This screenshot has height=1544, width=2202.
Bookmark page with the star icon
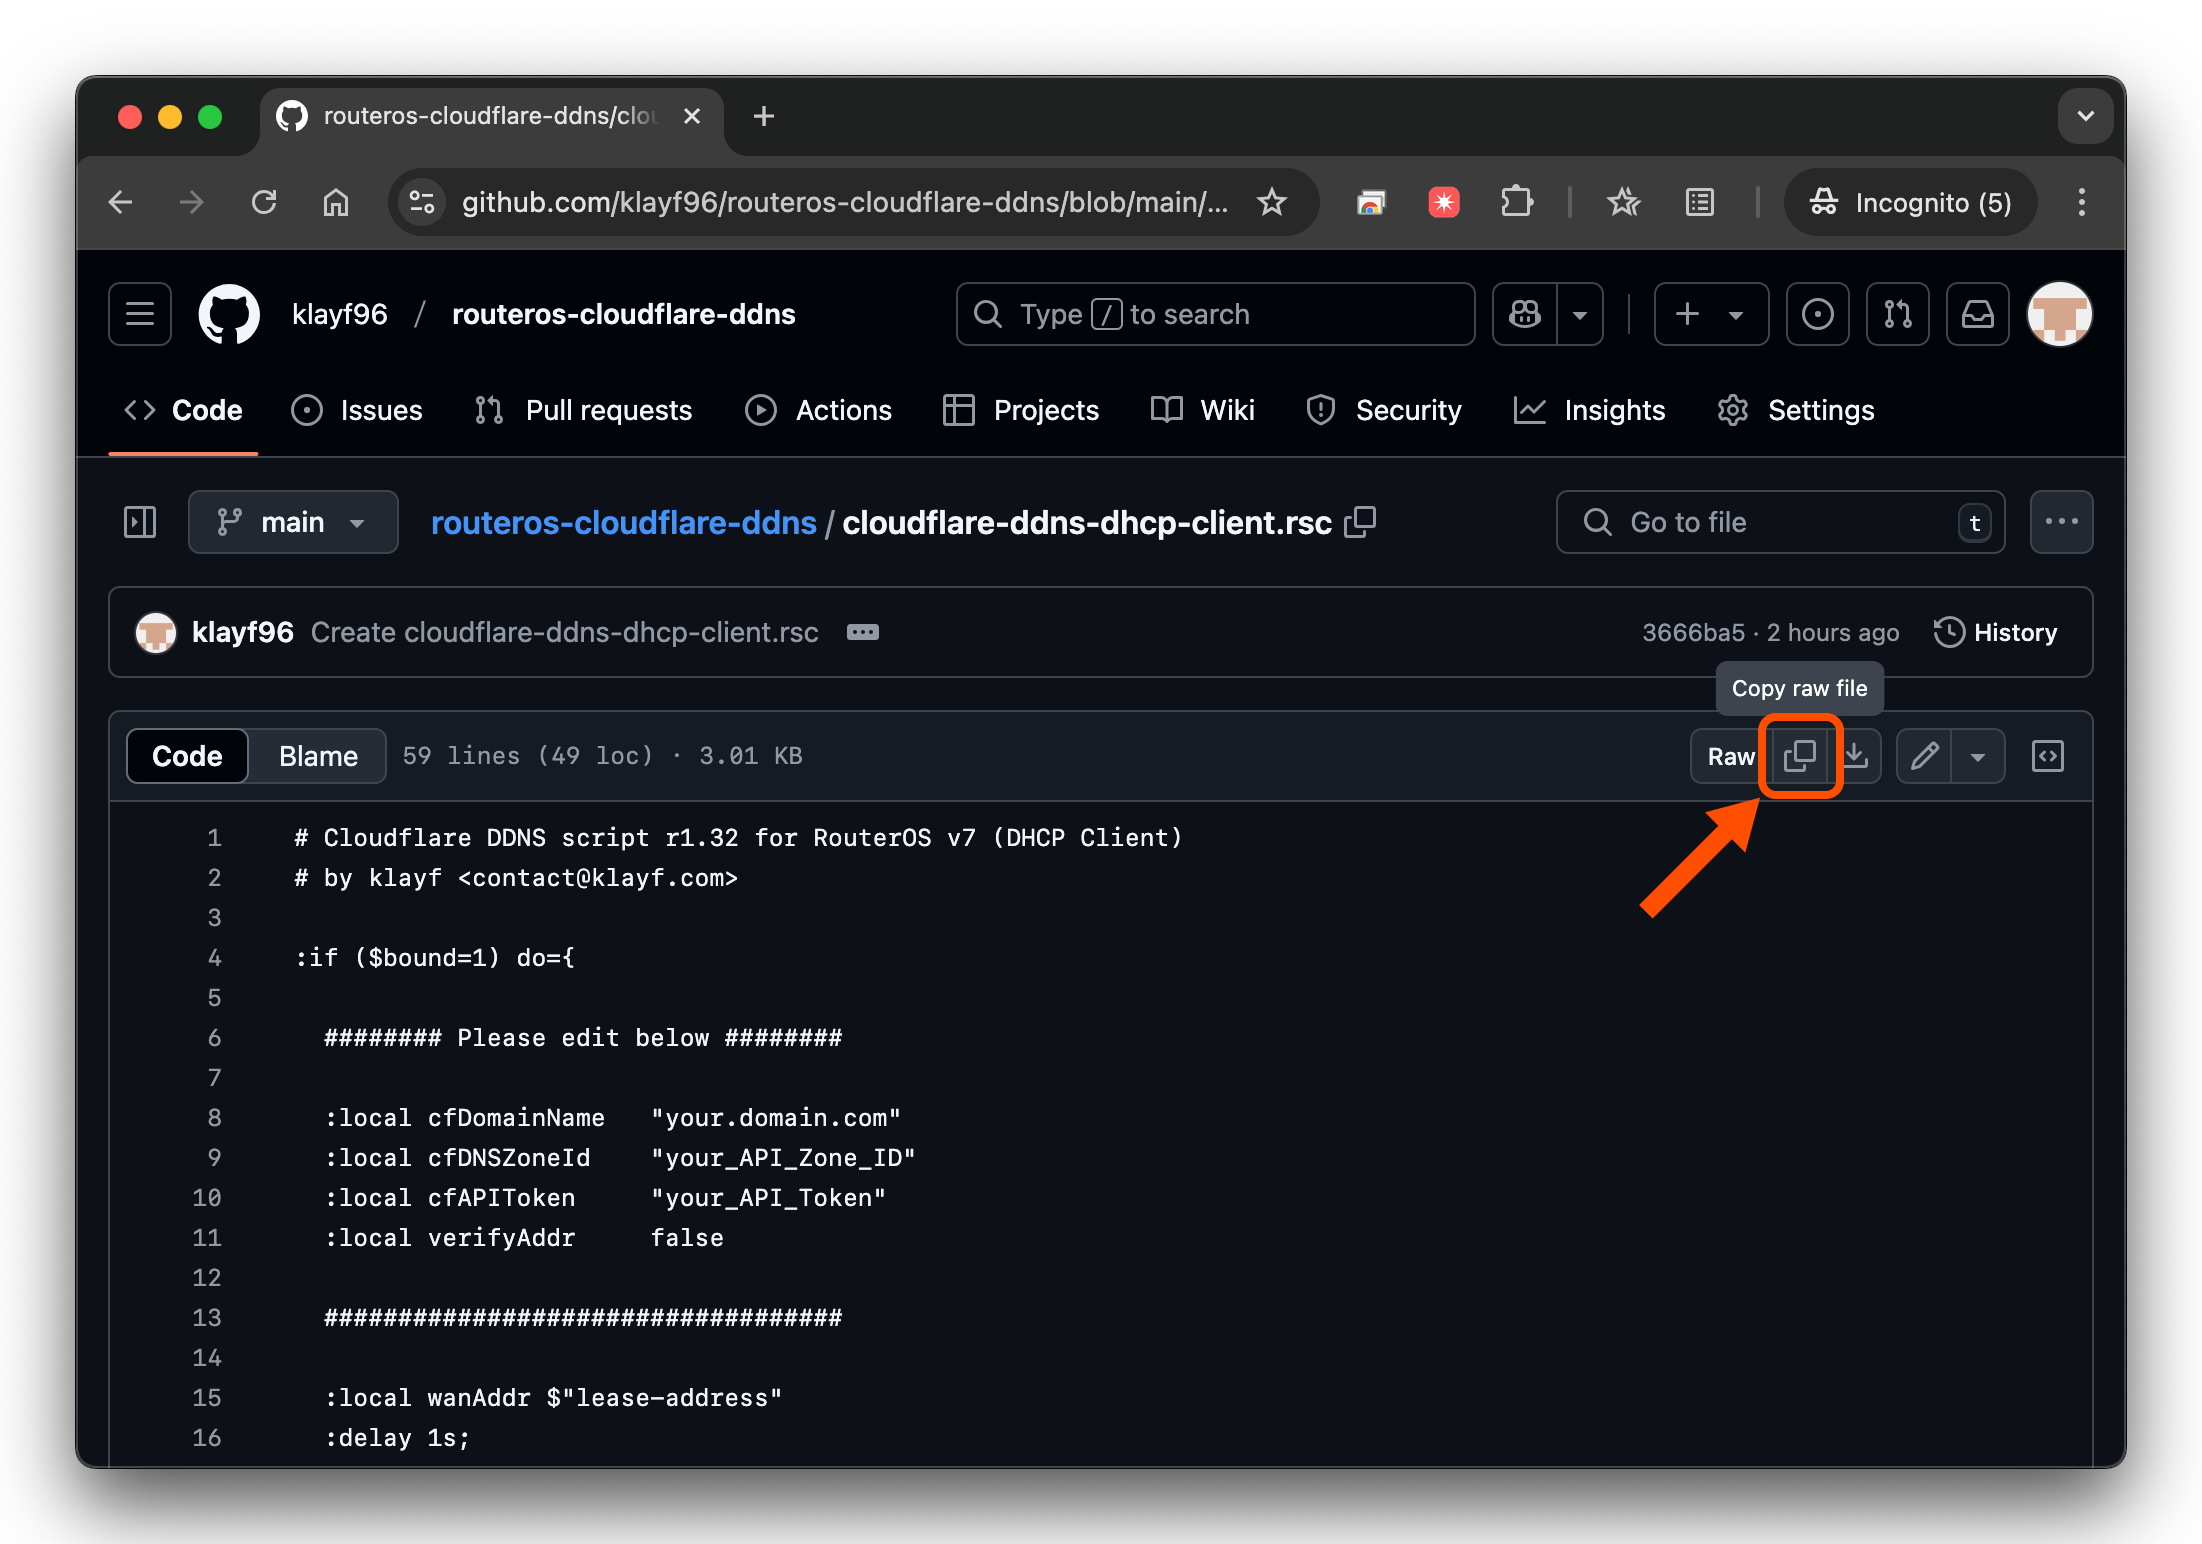click(1271, 202)
